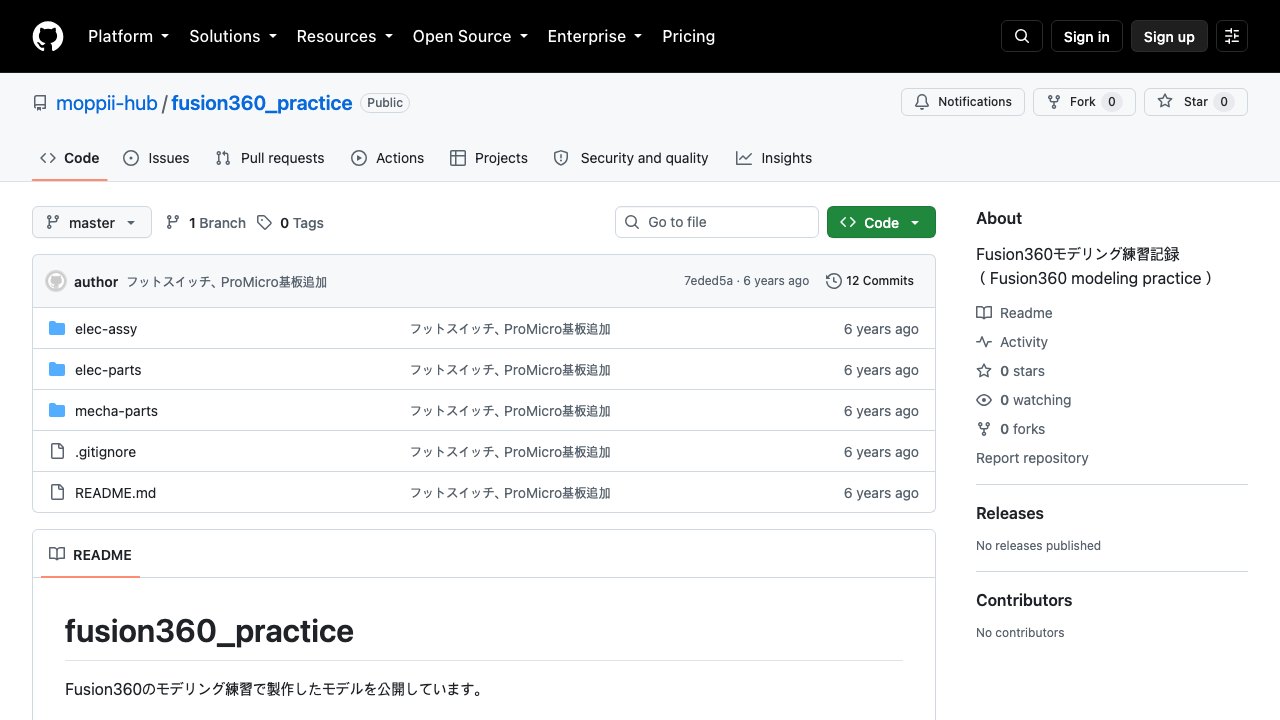Switch to Security and quality tab
The height and width of the screenshot is (720, 1280).
click(x=631, y=158)
